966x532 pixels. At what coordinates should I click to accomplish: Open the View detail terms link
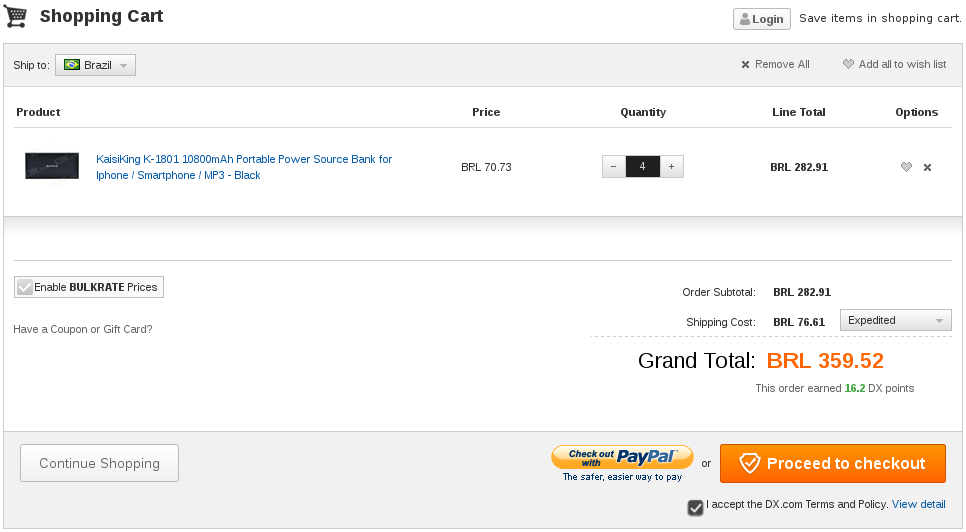pos(919,504)
